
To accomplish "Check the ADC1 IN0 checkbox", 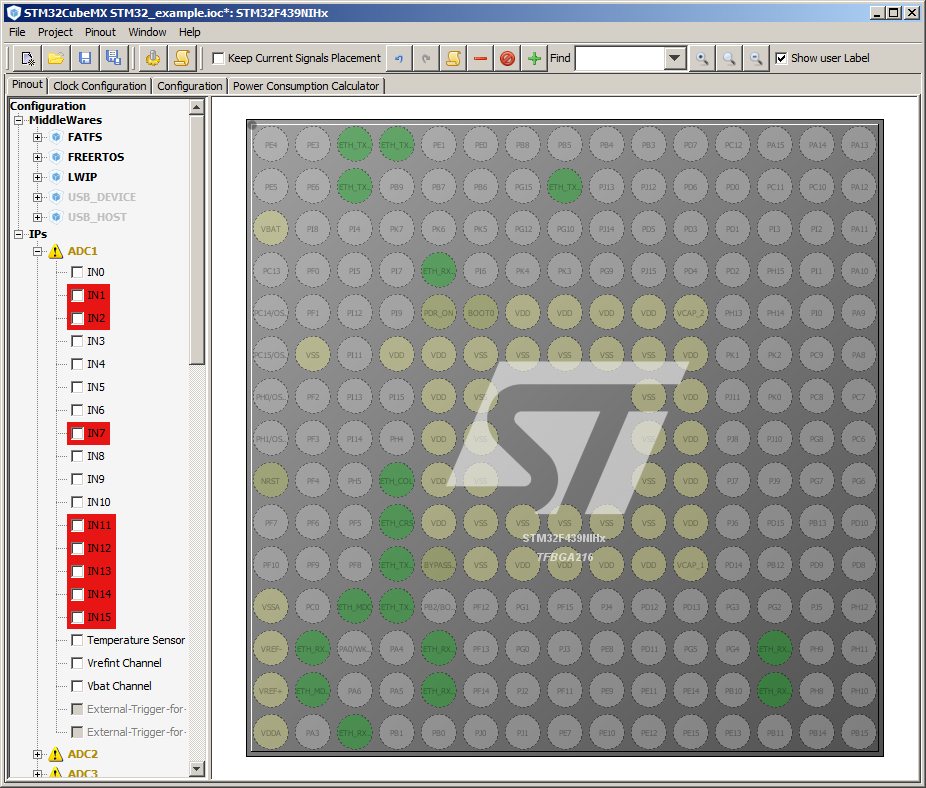I will pos(77,272).
